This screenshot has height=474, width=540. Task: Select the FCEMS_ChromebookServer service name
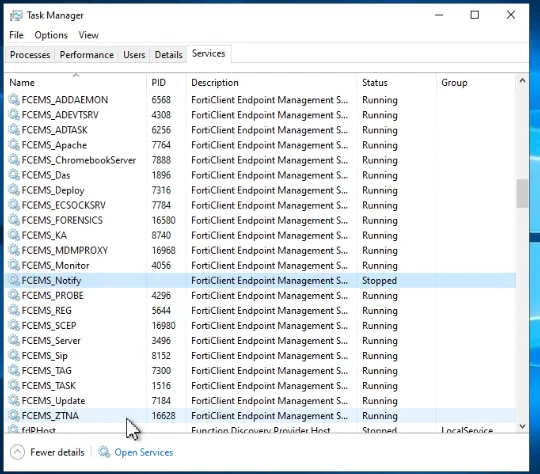coord(79,160)
